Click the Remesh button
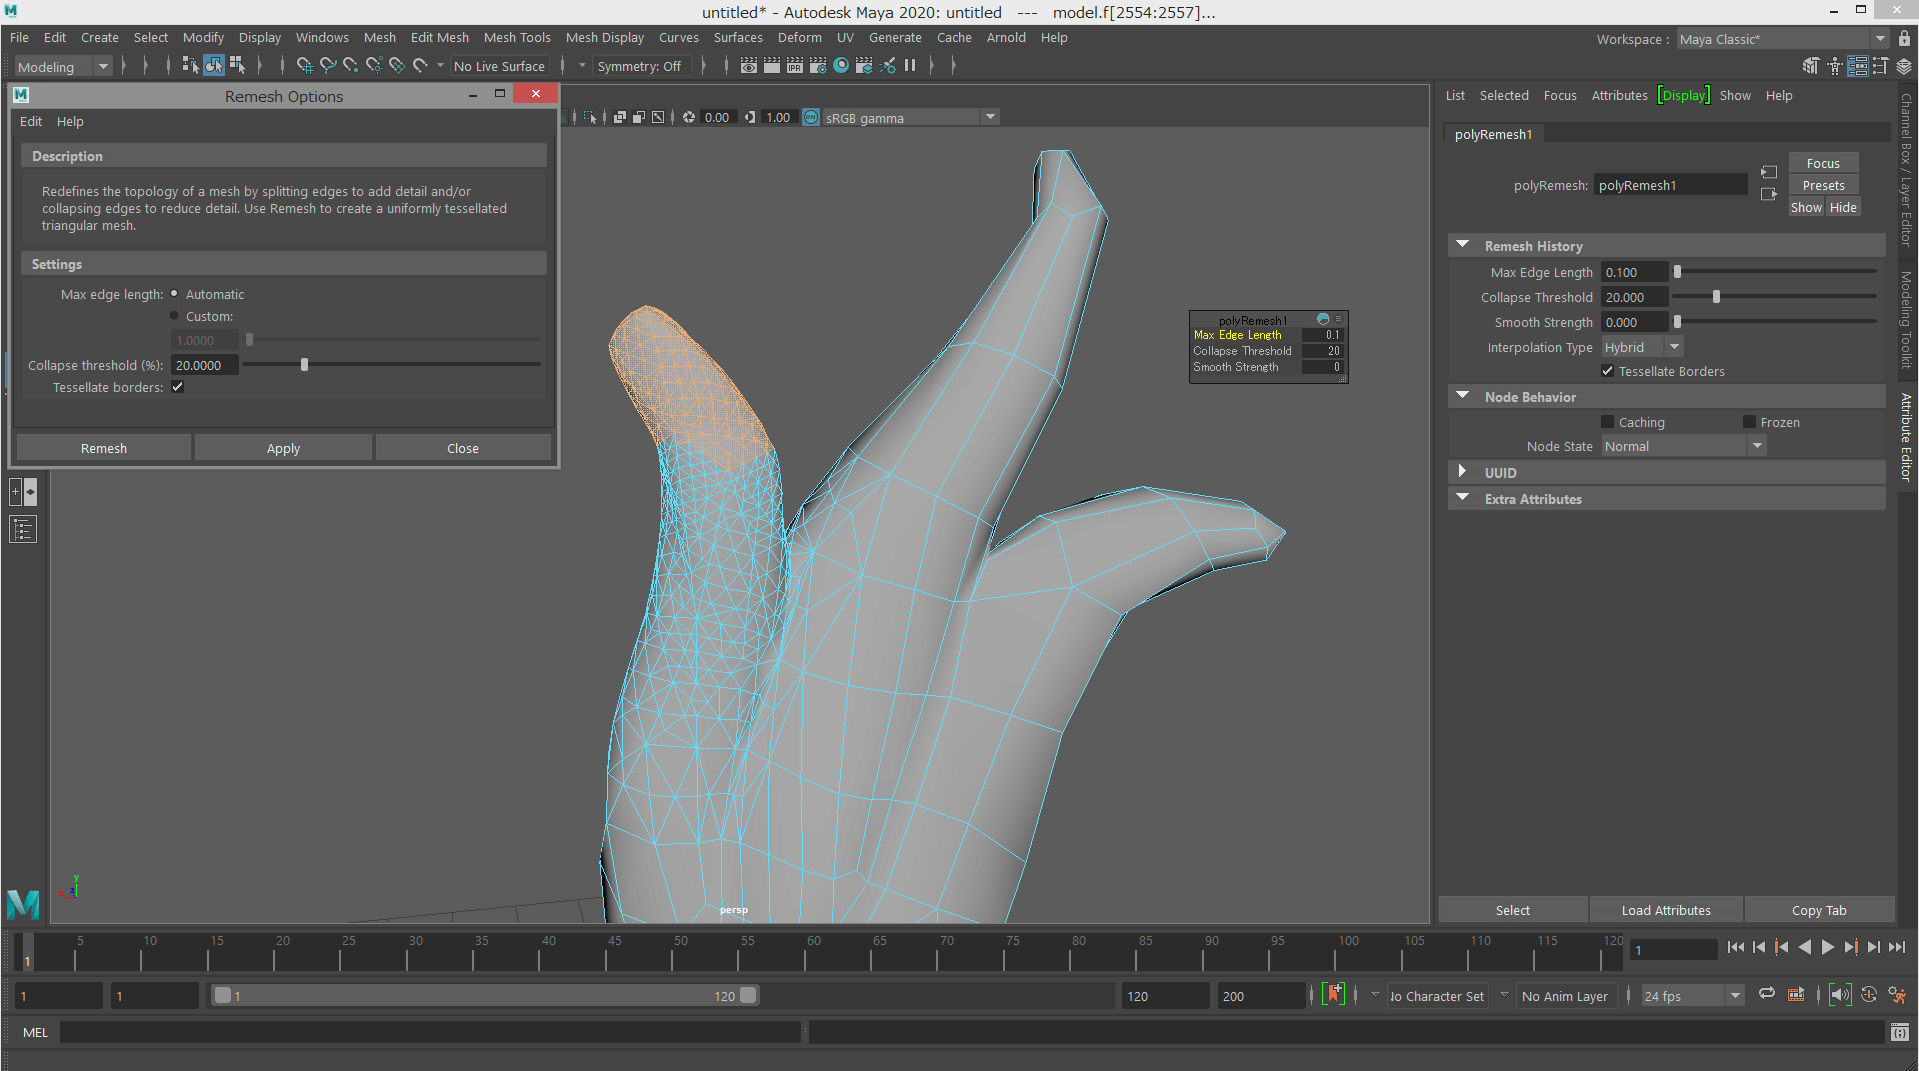The height and width of the screenshot is (1071, 1919). pyautogui.click(x=104, y=448)
